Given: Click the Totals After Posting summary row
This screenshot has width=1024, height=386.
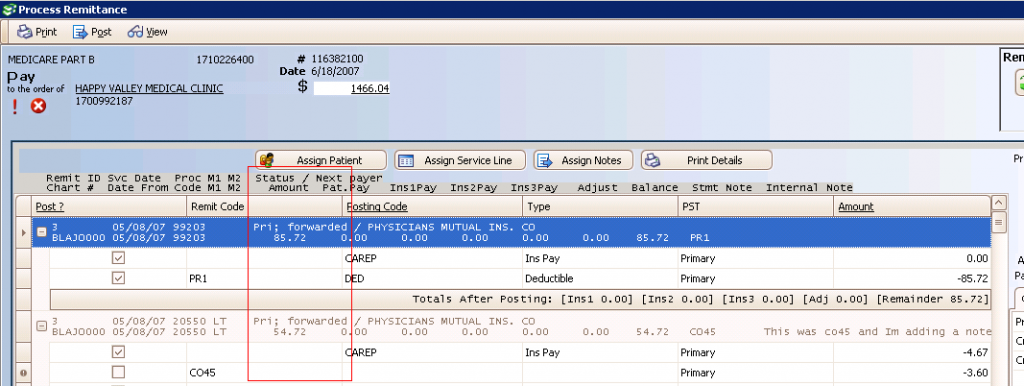Looking at the screenshot, I should click(x=520, y=299).
